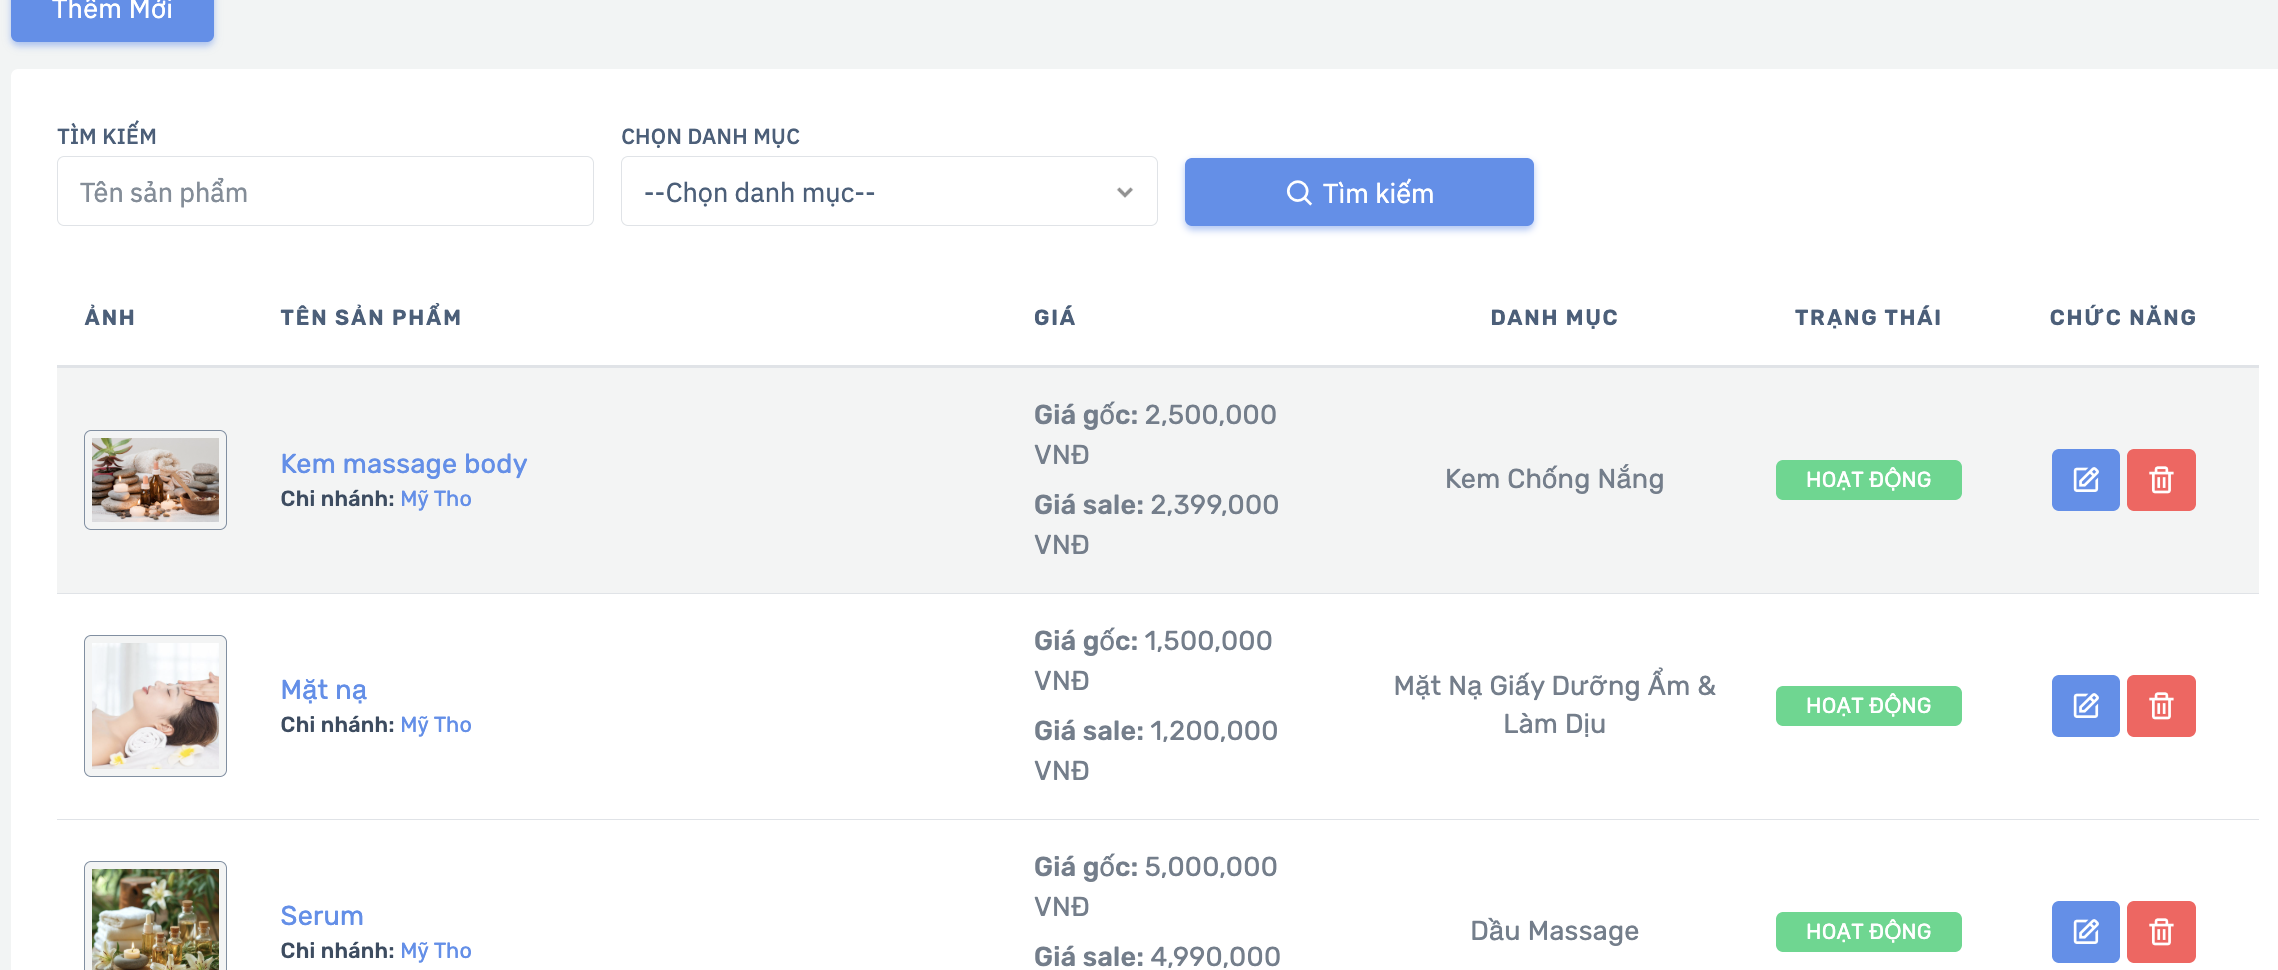
Task: Delete the Serum product entry
Action: click(2161, 932)
